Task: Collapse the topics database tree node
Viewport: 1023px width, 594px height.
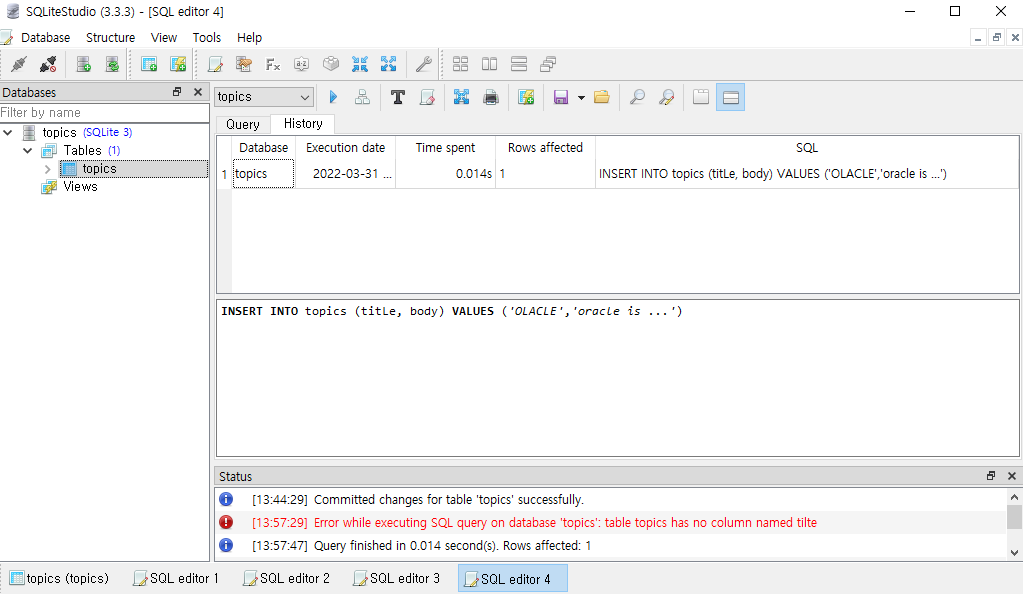Action: coord(8,133)
